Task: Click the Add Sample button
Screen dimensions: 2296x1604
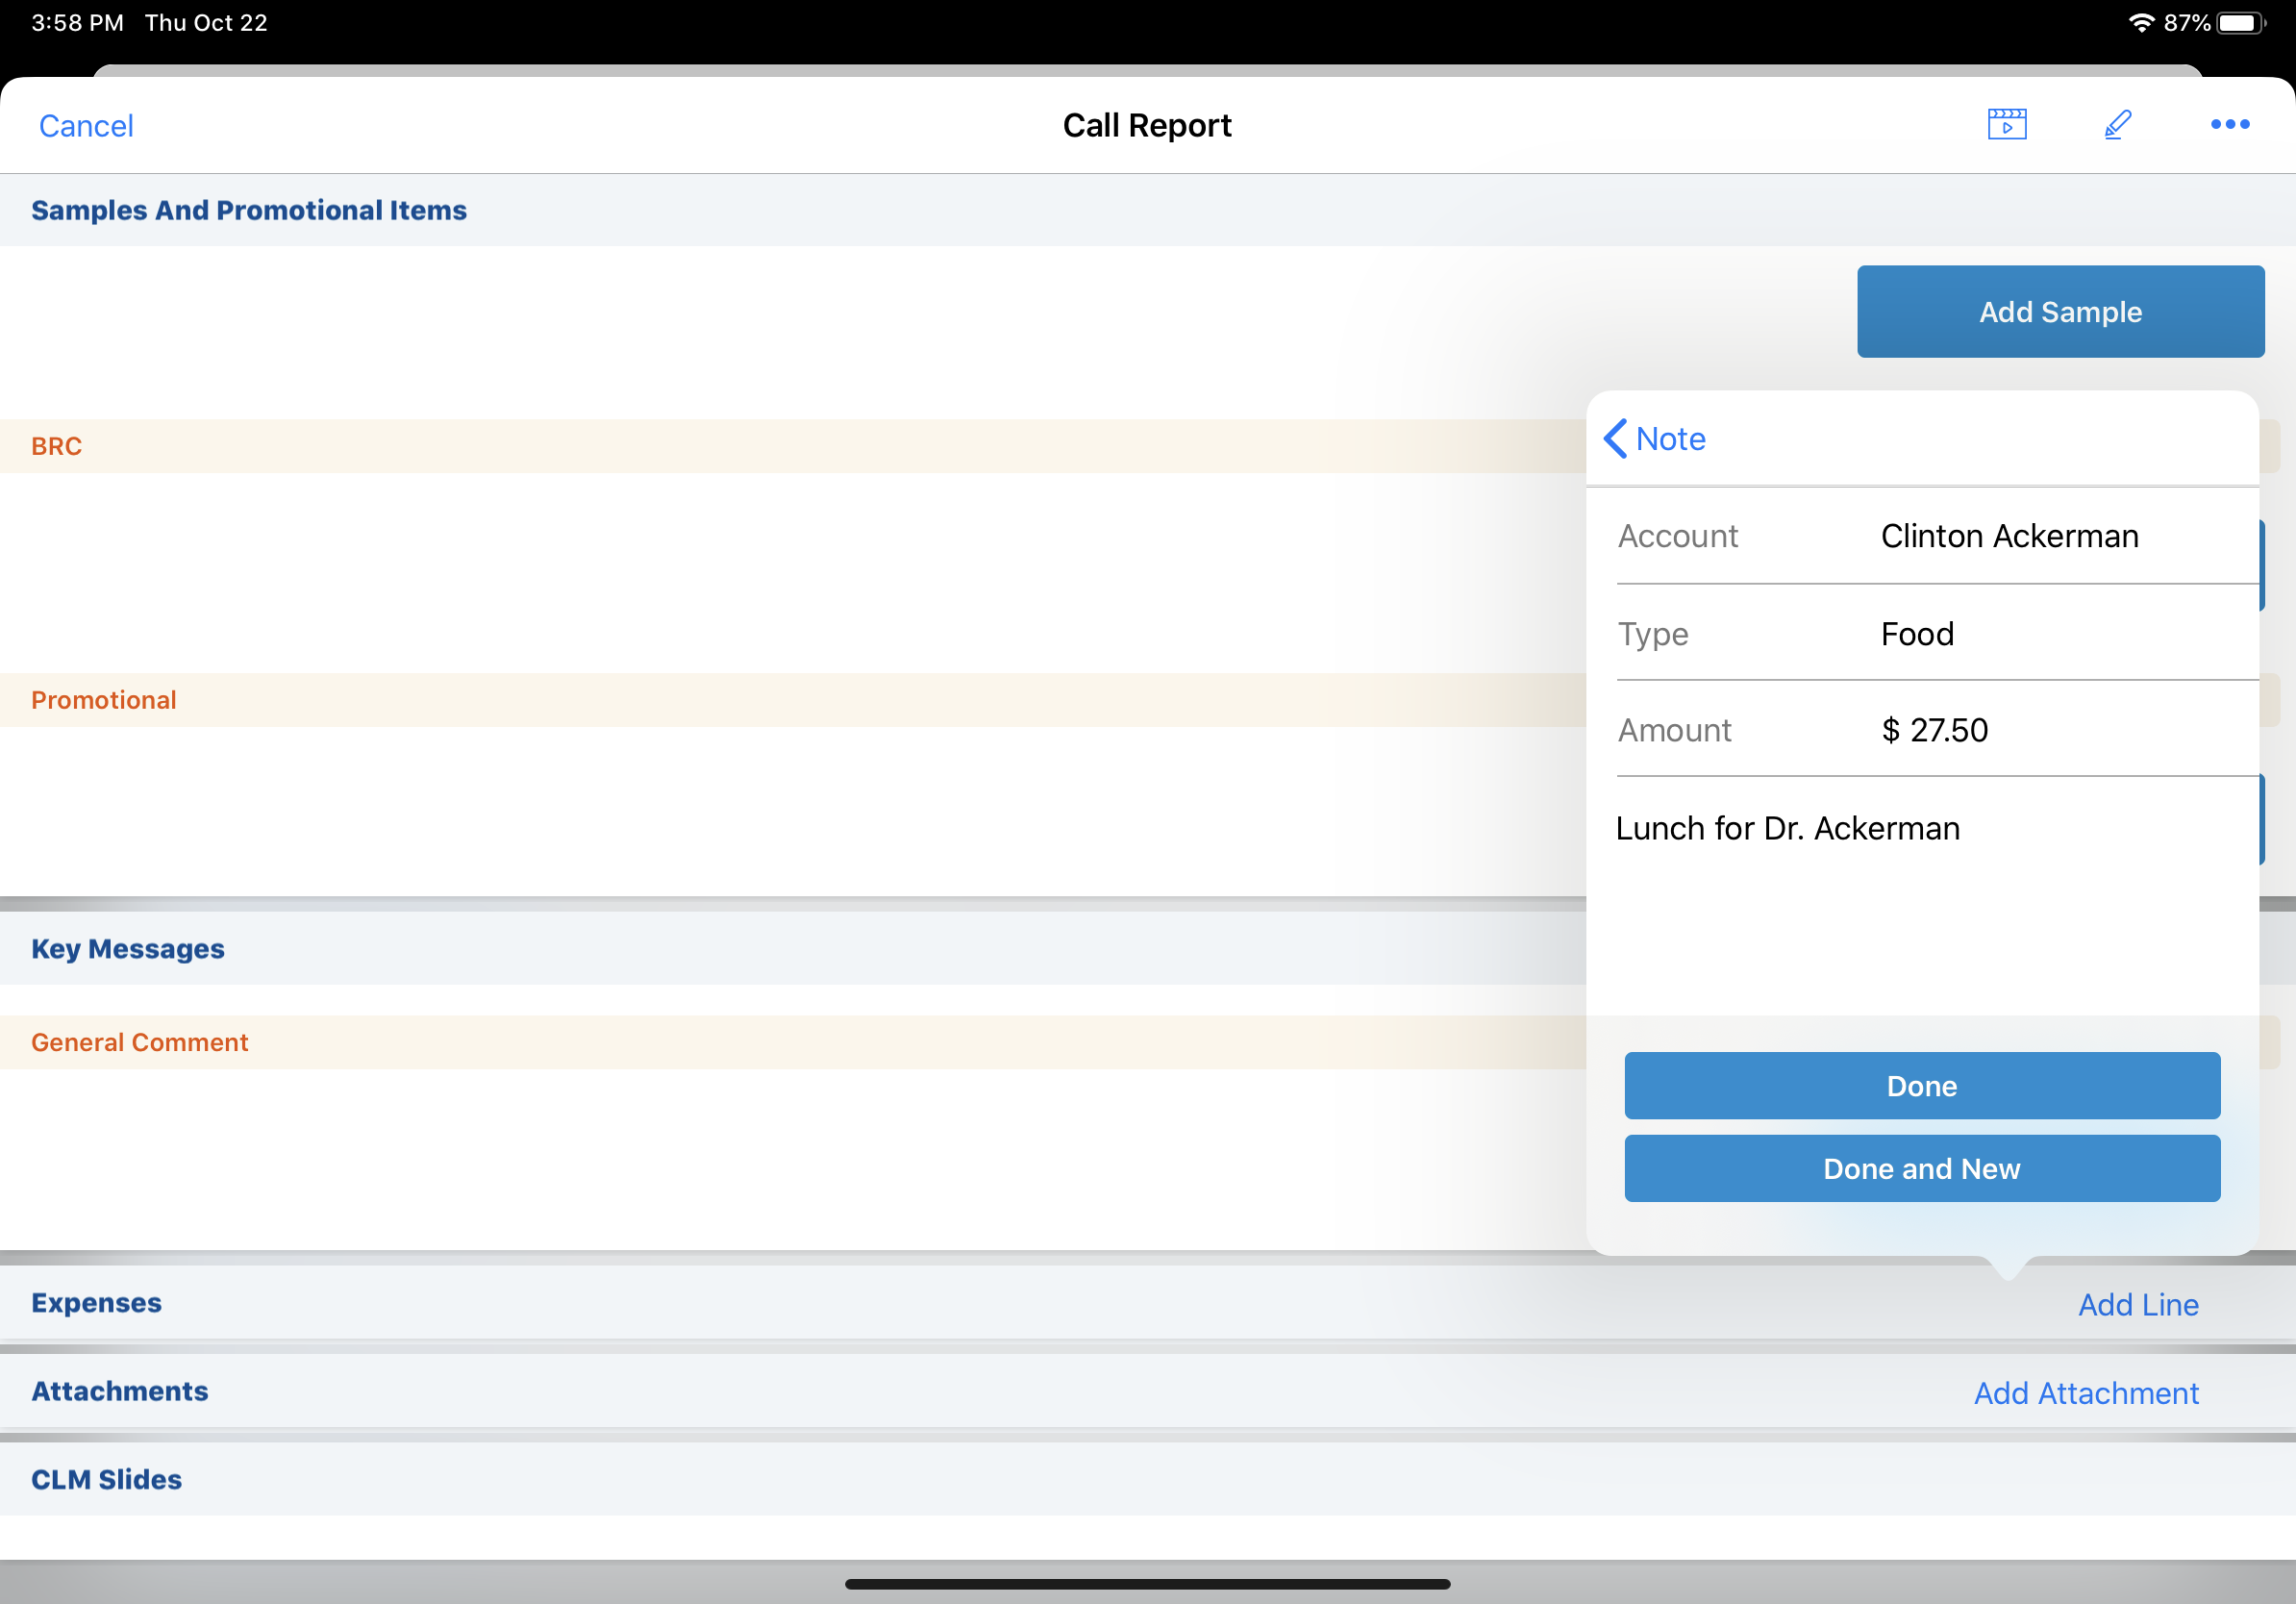Action: [2060, 311]
